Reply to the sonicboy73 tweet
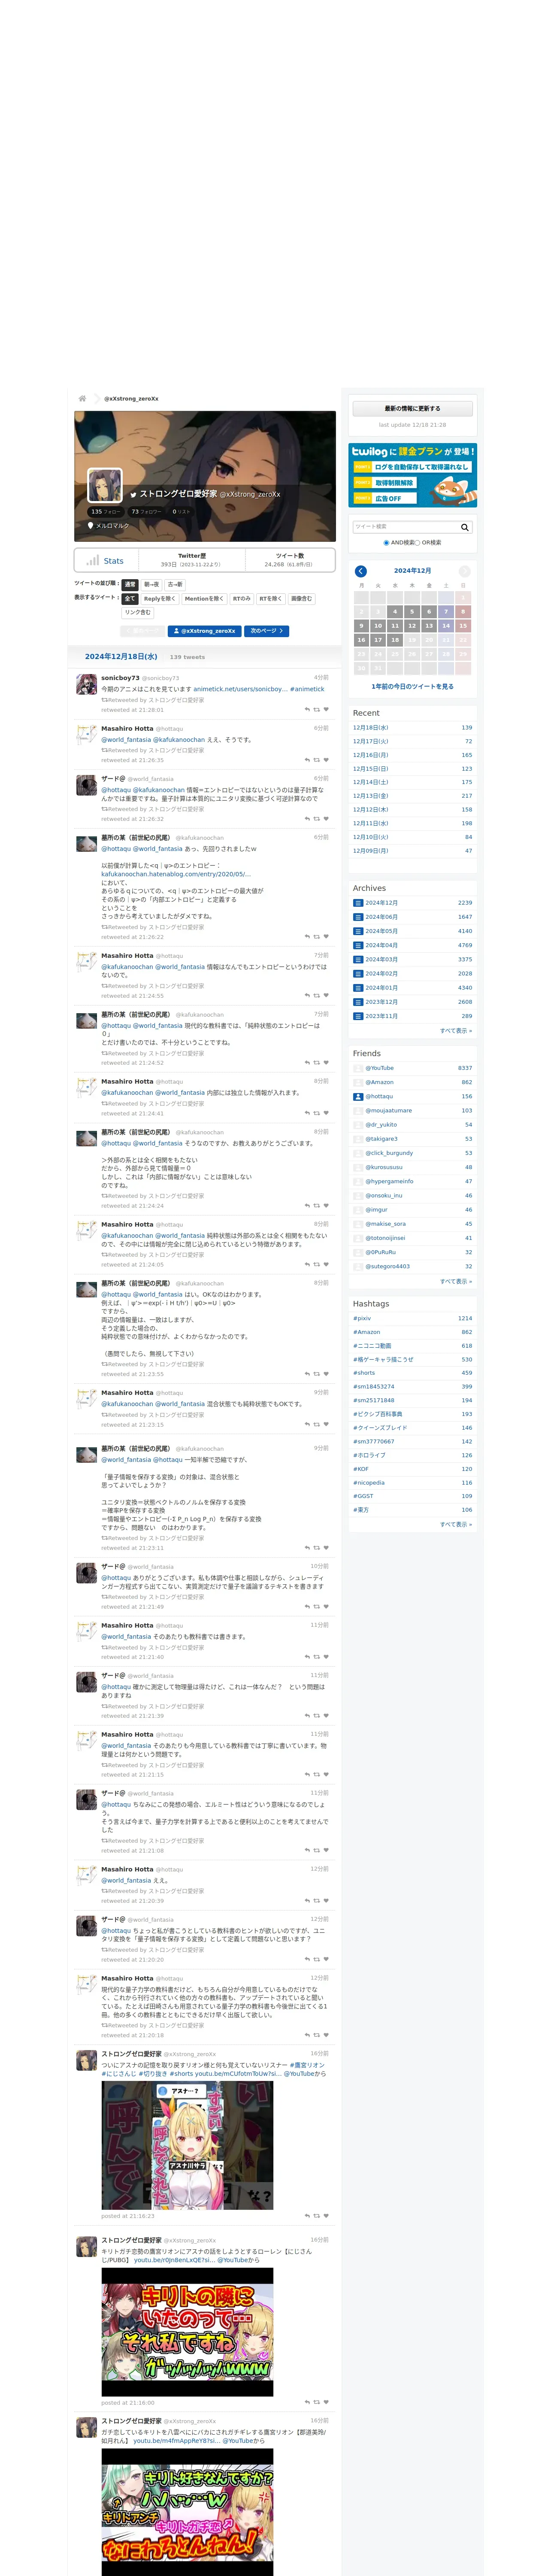This screenshot has height=2576, width=551. [307, 709]
